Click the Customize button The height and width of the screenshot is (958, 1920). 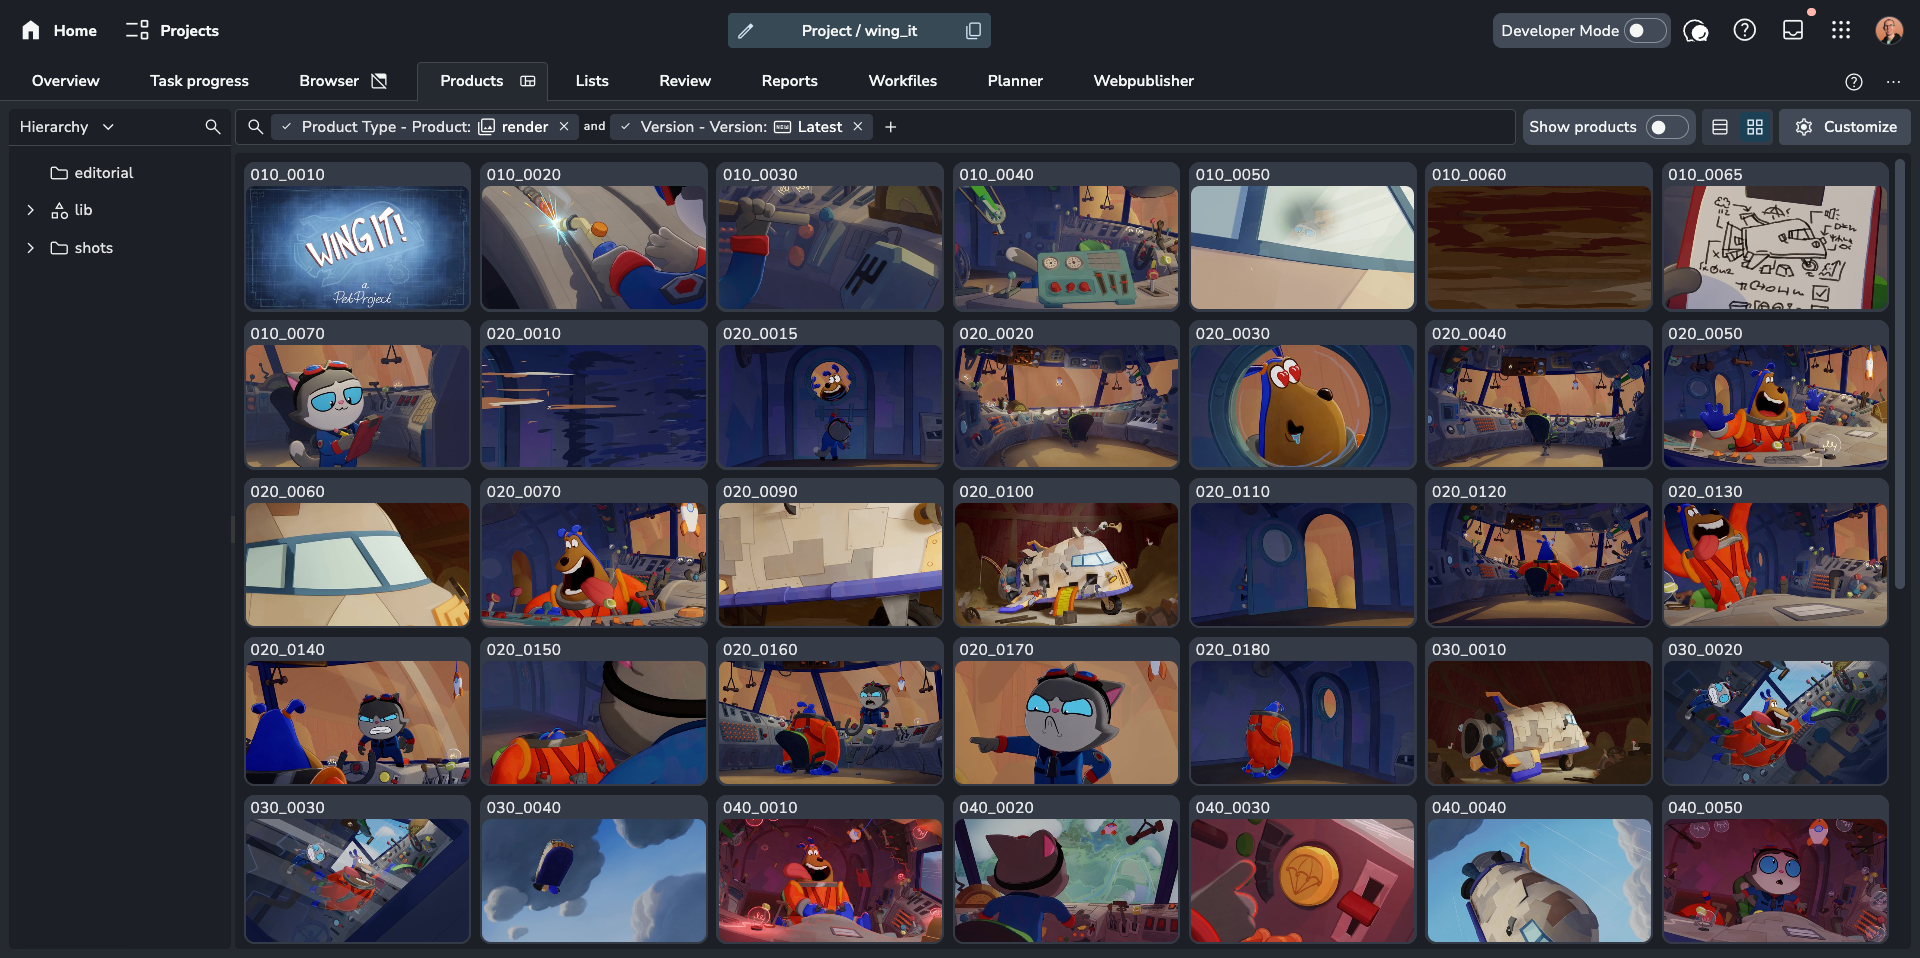1845,127
